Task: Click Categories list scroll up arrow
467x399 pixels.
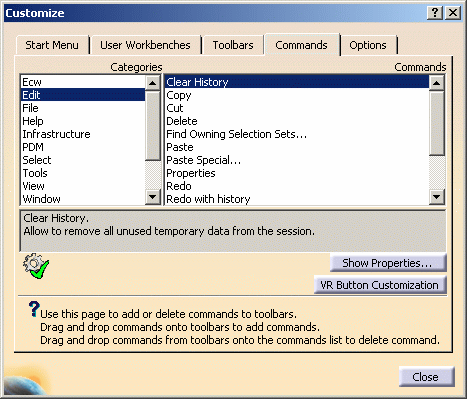Action: point(153,83)
